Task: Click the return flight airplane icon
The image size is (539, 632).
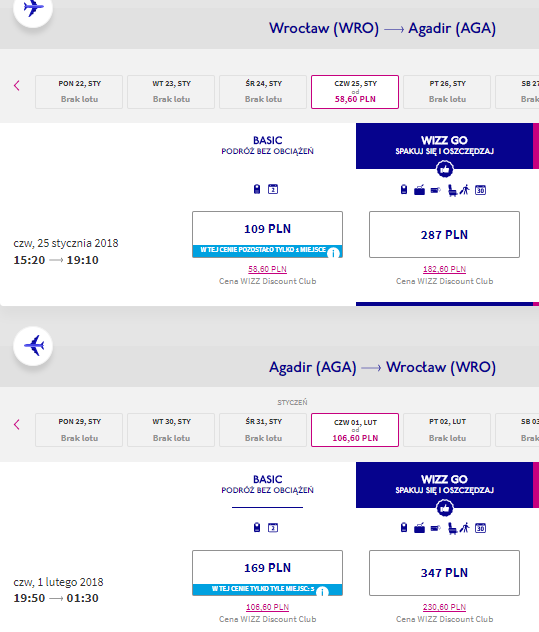Action: 33,346
